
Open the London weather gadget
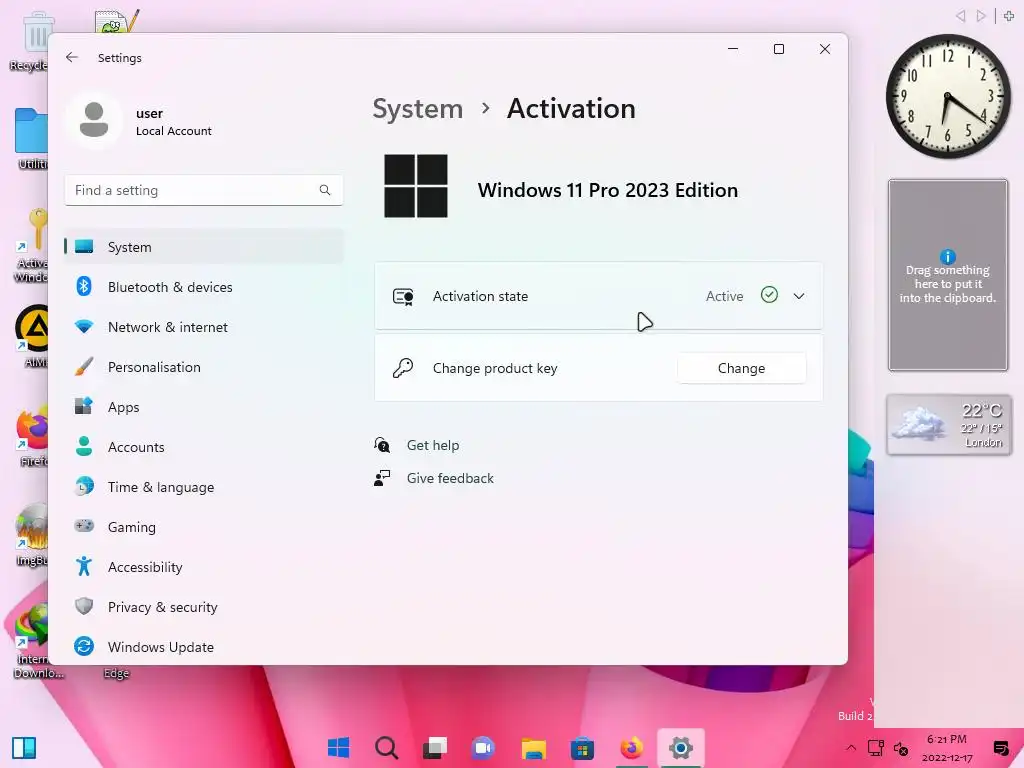point(949,424)
